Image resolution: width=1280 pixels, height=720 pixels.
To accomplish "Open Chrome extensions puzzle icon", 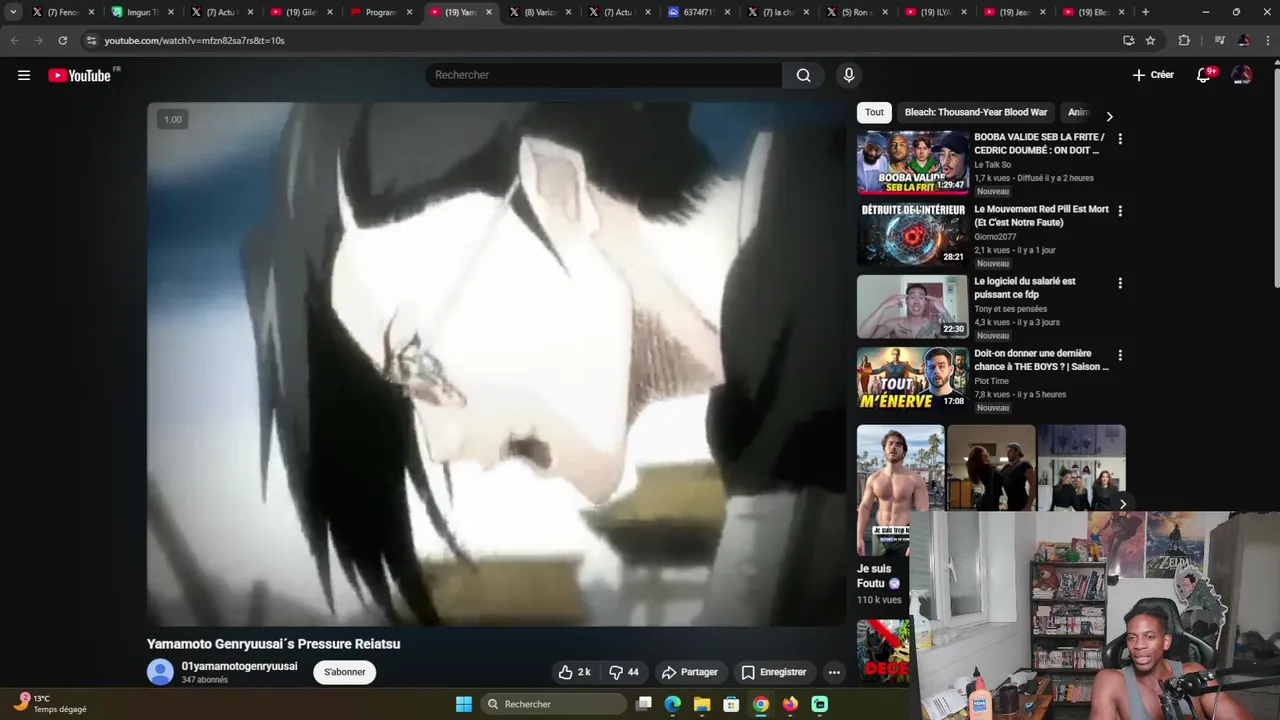I will (x=1184, y=40).
